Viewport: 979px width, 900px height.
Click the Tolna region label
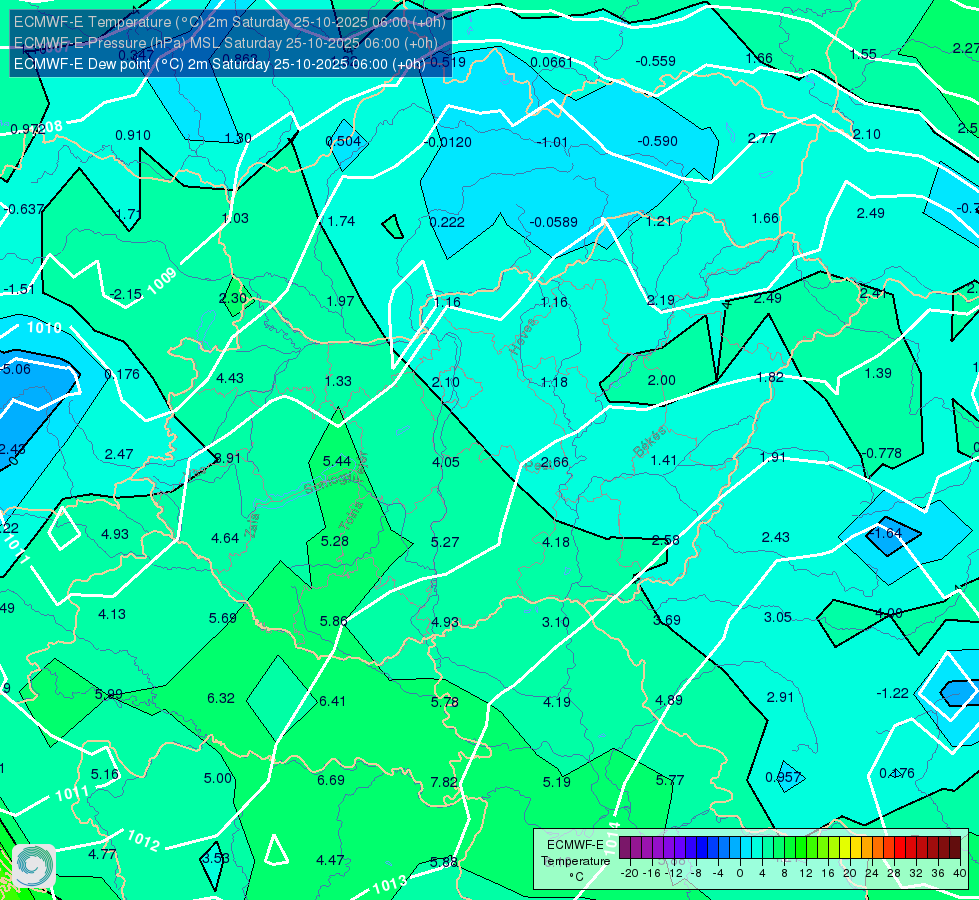(351, 516)
